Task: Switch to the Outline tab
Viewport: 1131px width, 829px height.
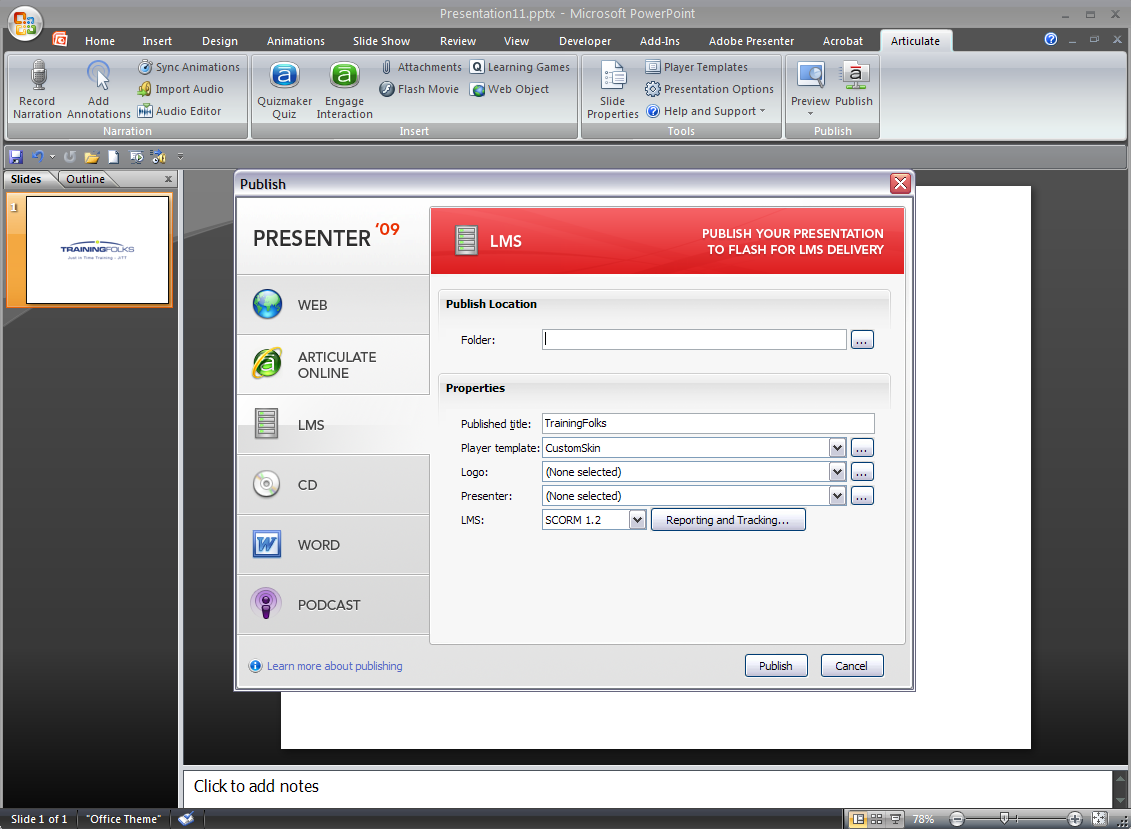Action: (85, 178)
